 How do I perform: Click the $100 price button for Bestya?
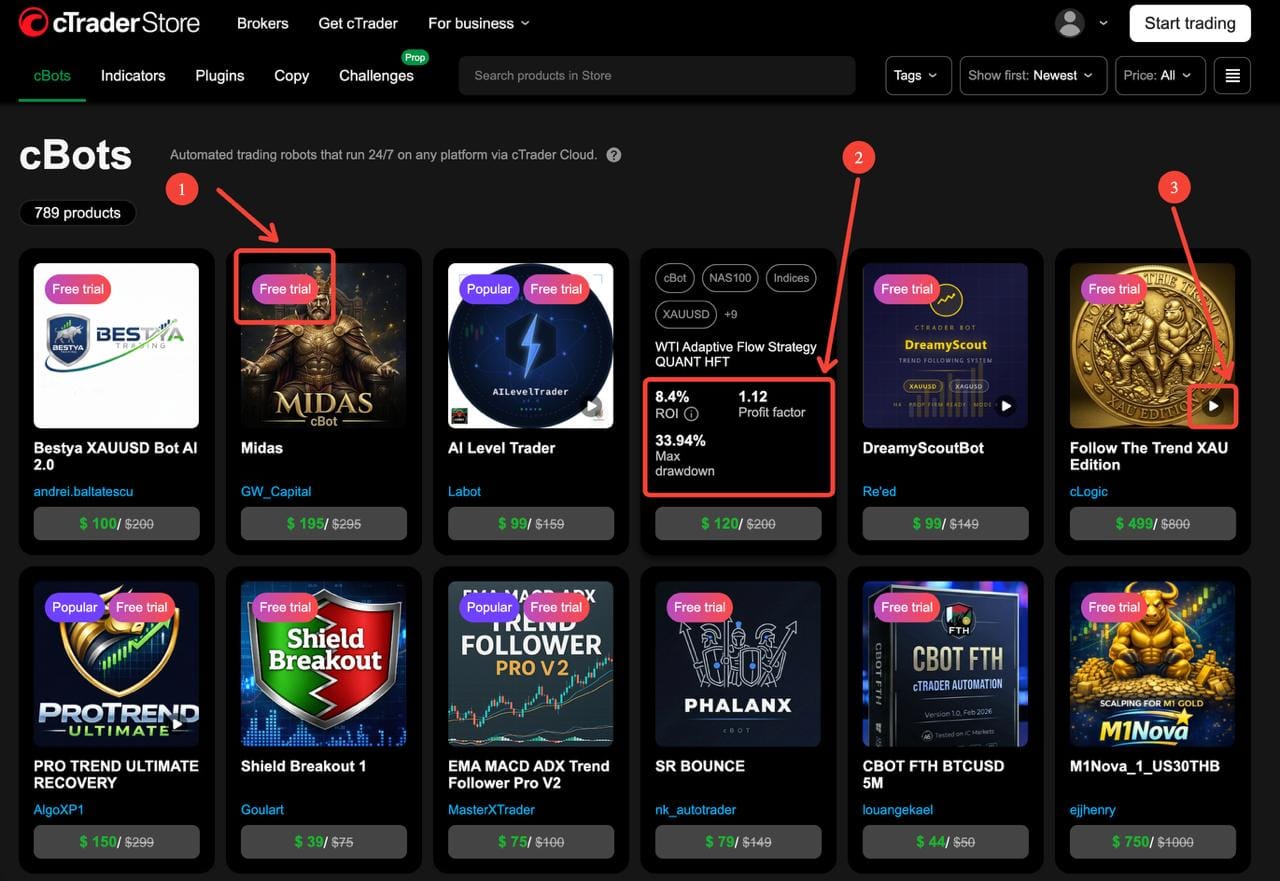click(x=116, y=523)
